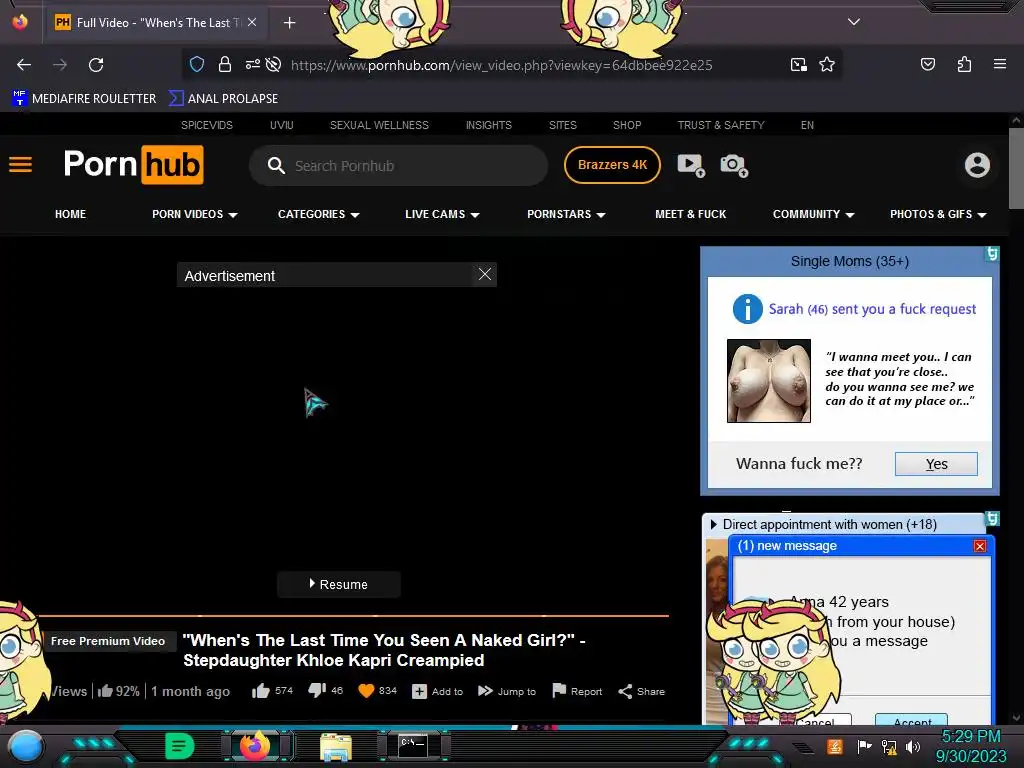Open the command prompt taskbar icon
Screen dimensions: 1024x768
(413, 746)
